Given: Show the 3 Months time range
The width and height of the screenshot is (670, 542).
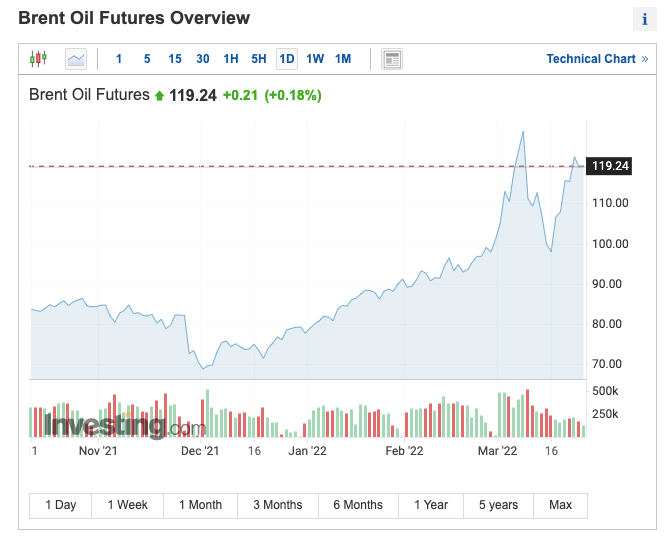Looking at the screenshot, I should click(x=277, y=505).
